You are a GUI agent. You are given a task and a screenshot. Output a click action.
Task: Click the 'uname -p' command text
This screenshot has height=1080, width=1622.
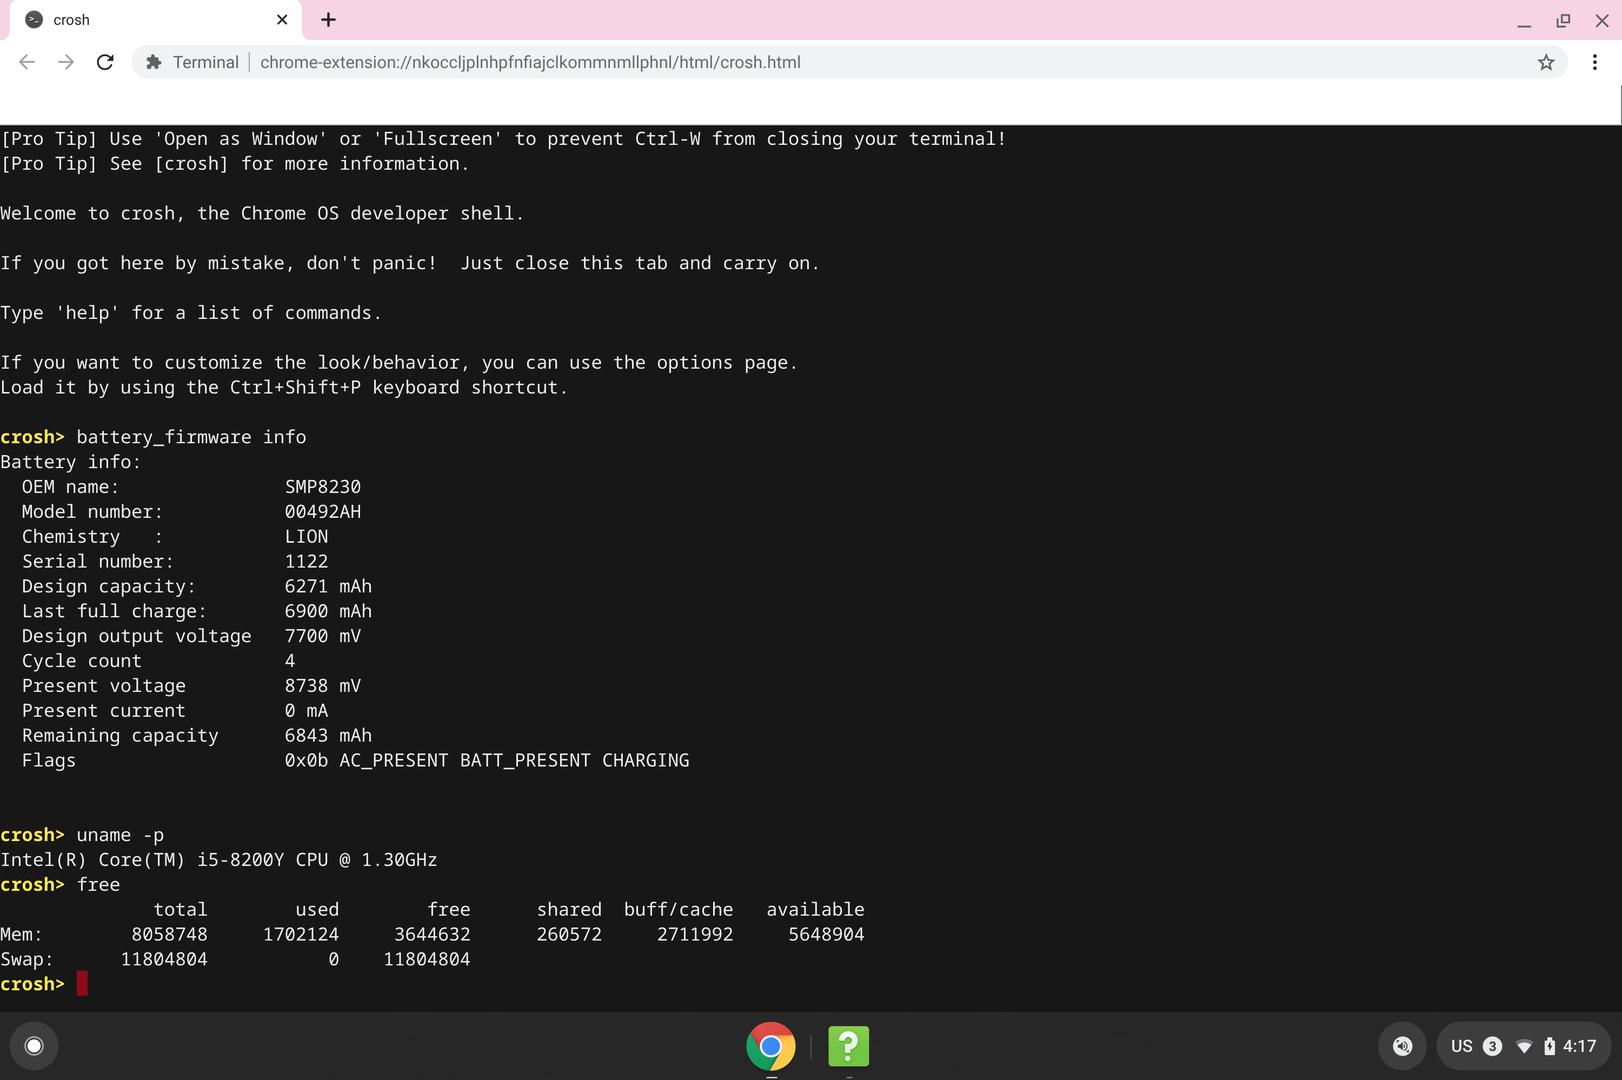click(x=120, y=835)
